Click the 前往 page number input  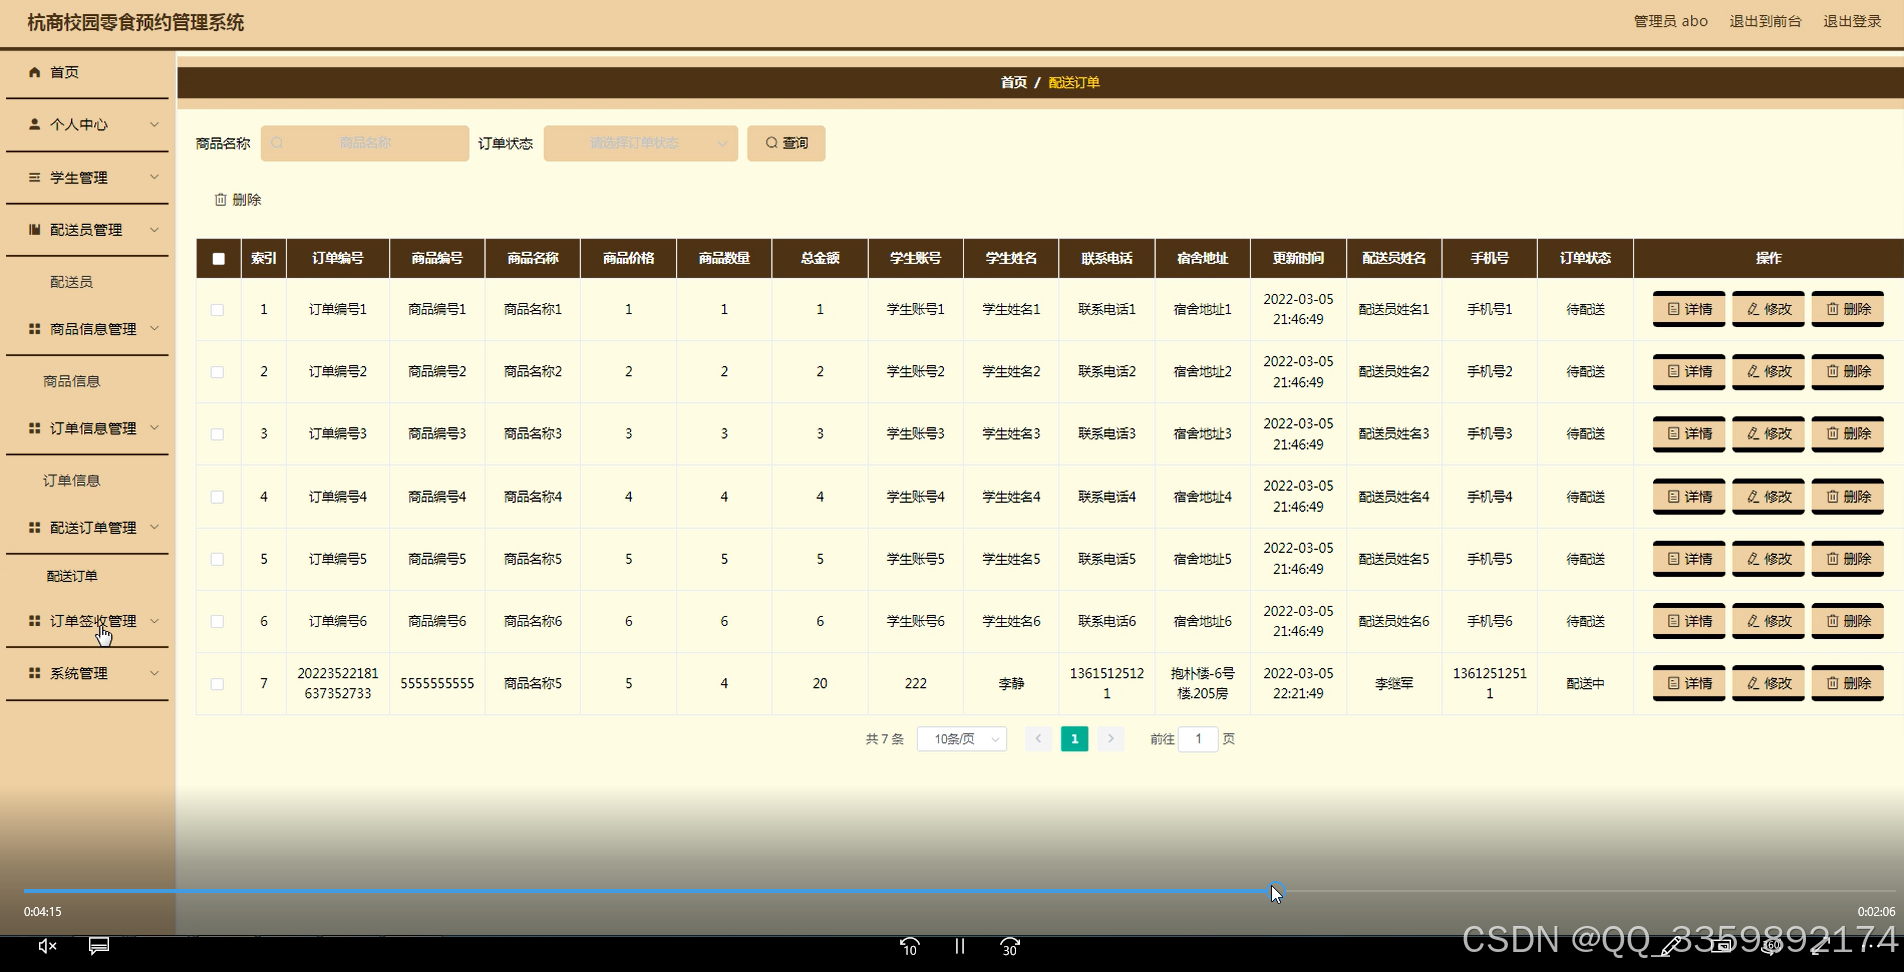tap(1198, 739)
